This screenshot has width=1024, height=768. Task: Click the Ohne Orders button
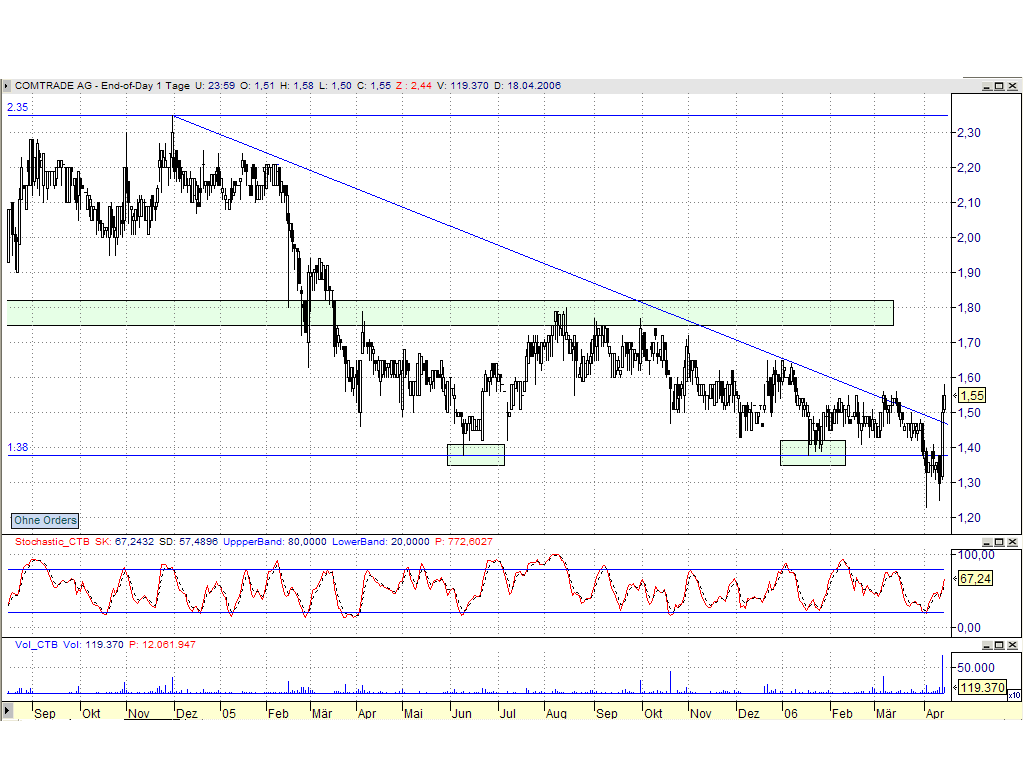click(44, 520)
